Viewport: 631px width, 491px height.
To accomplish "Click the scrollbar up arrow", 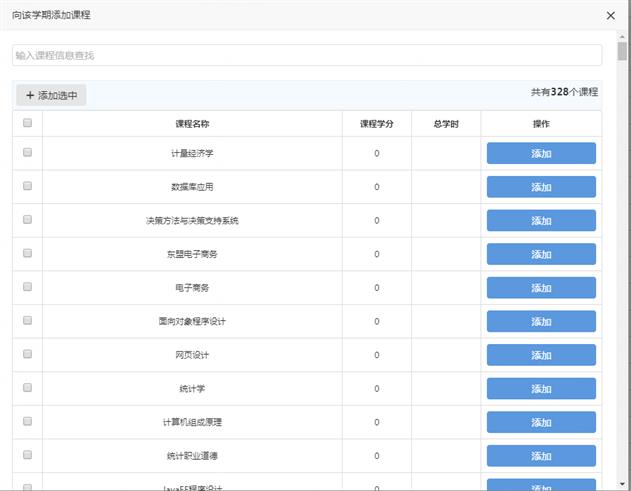I will click(623, 37).
